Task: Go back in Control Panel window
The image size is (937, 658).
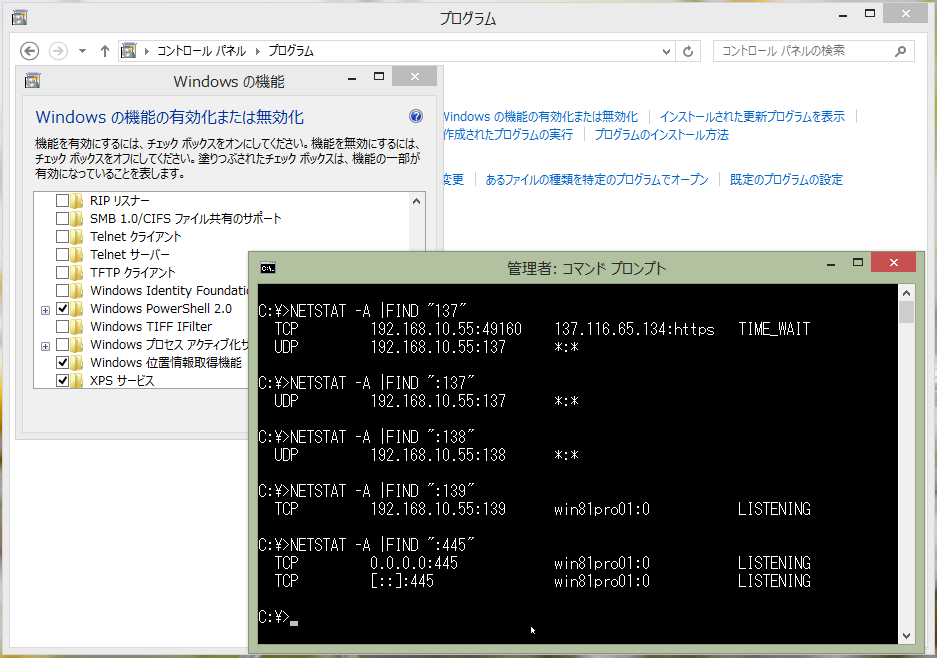Action: point(29,51)
